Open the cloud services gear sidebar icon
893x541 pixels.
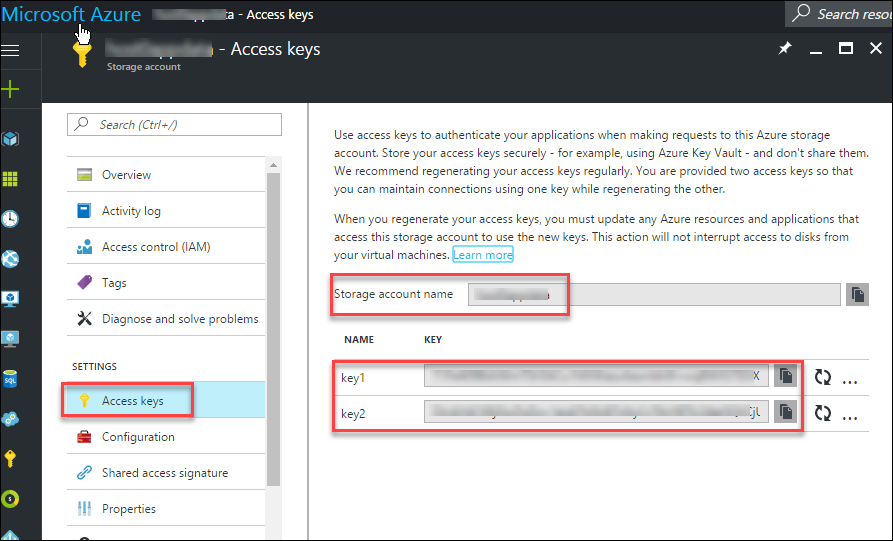10,419
